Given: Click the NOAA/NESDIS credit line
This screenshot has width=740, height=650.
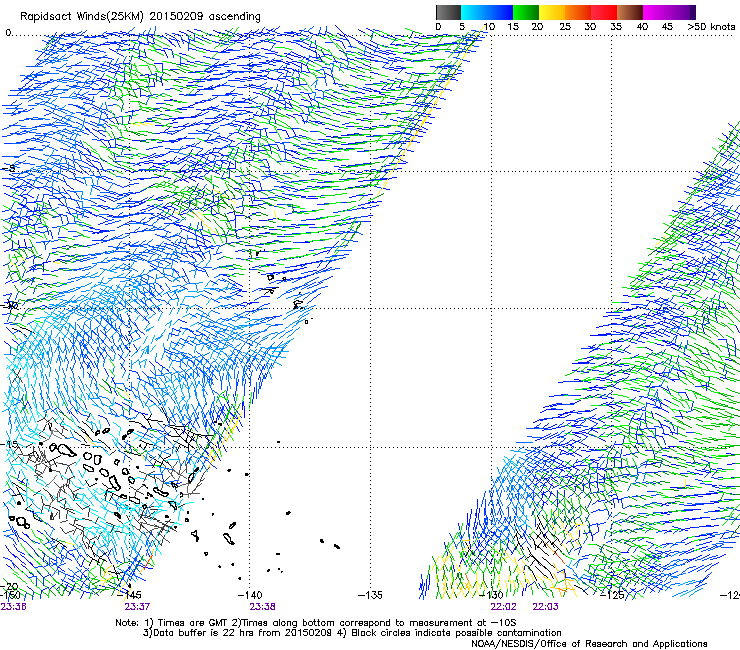Looking at the screenshot, I should tap(589, 644).
